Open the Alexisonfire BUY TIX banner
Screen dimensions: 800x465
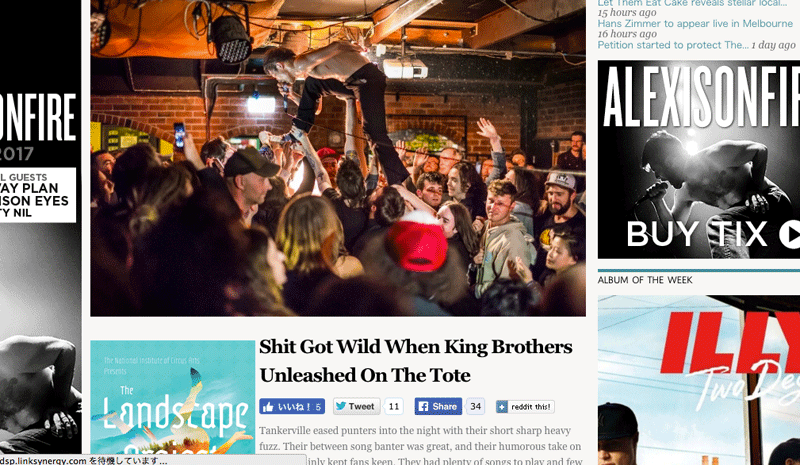click(698, 159)
